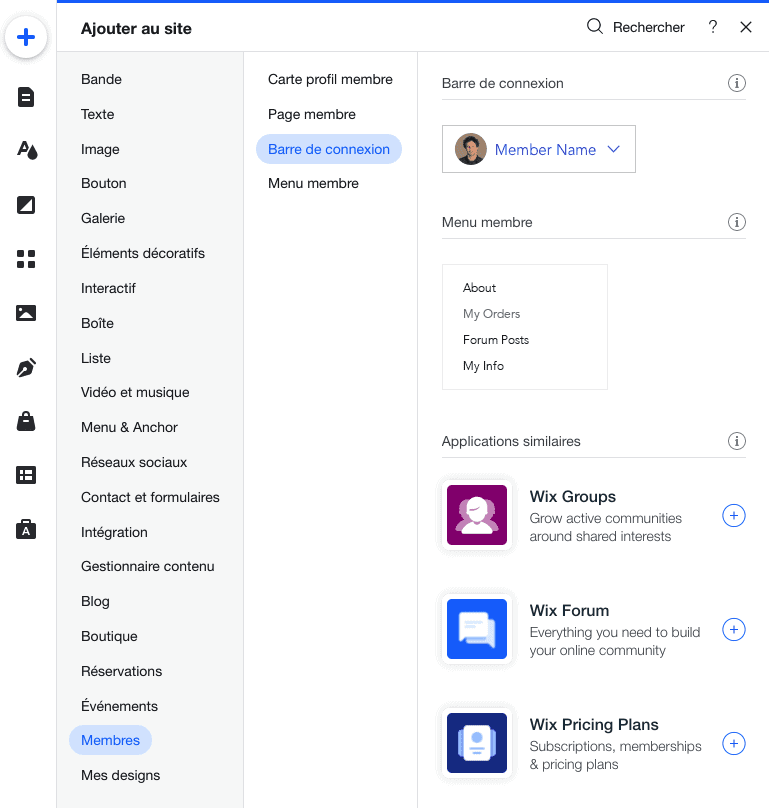The image size is (769, 808).
Task: Select the Réservations category
Action: (122, 672)
